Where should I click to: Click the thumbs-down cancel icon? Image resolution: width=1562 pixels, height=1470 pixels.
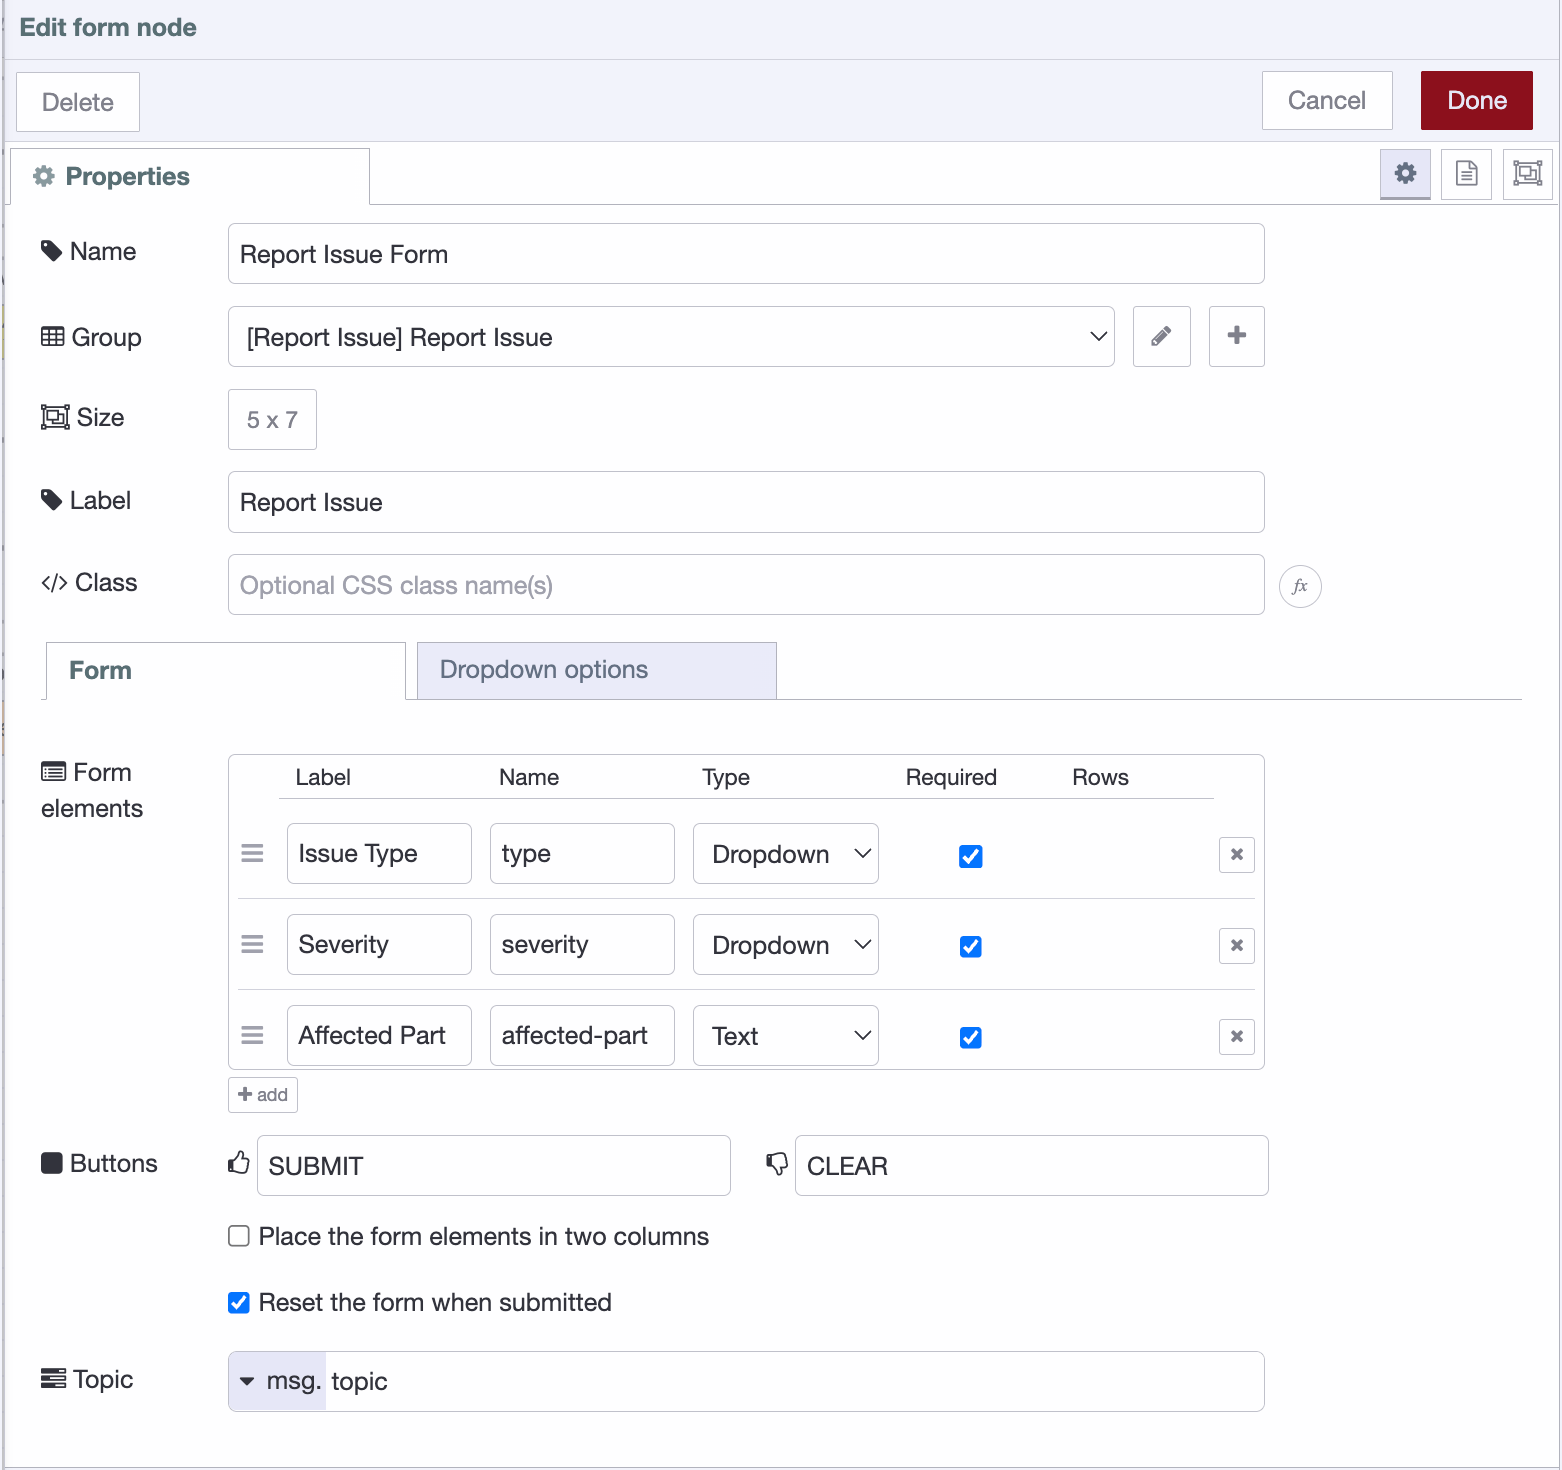coord(777,1163)
